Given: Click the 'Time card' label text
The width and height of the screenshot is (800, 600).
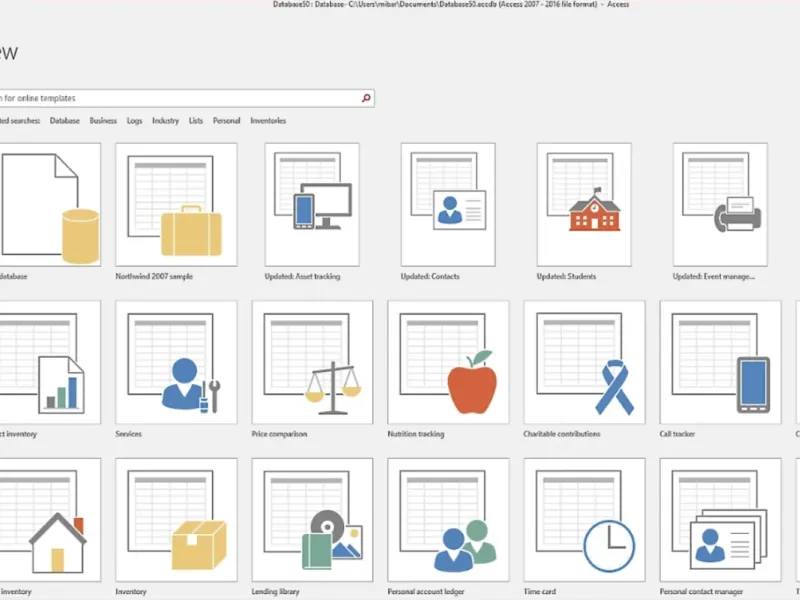Looking at the screenshot, I should (540, 592).
